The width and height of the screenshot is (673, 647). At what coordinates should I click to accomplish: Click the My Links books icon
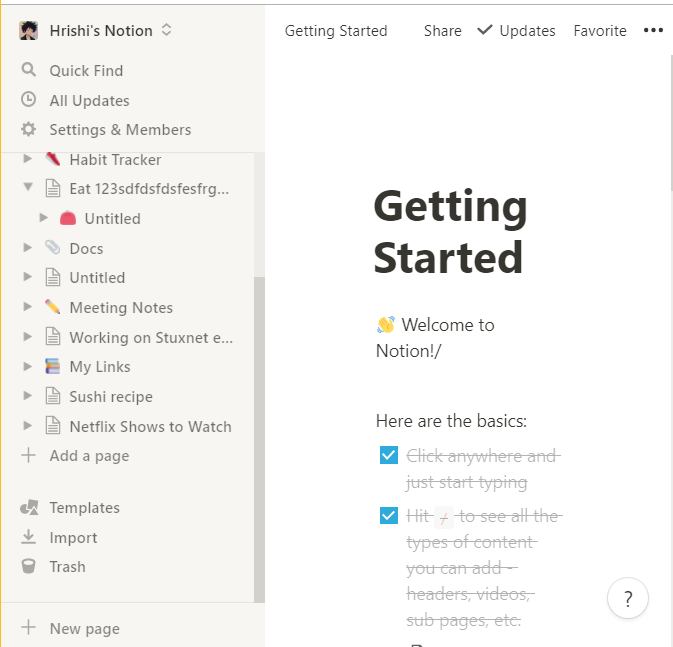click(x=53, y=366)
